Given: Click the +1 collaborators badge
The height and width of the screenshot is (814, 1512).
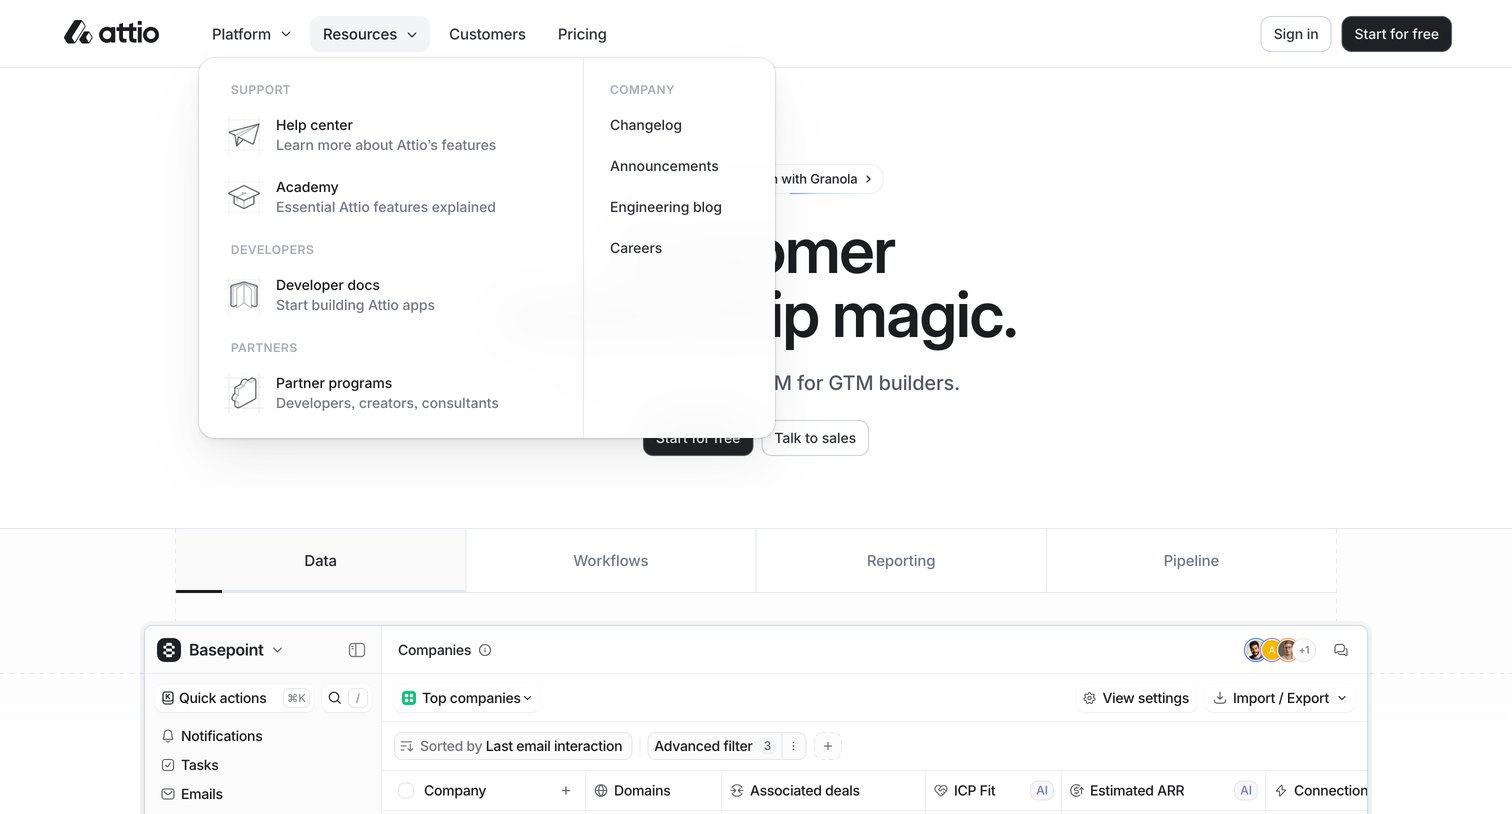Looking at the screenshot, I should tap(1304, 650).
